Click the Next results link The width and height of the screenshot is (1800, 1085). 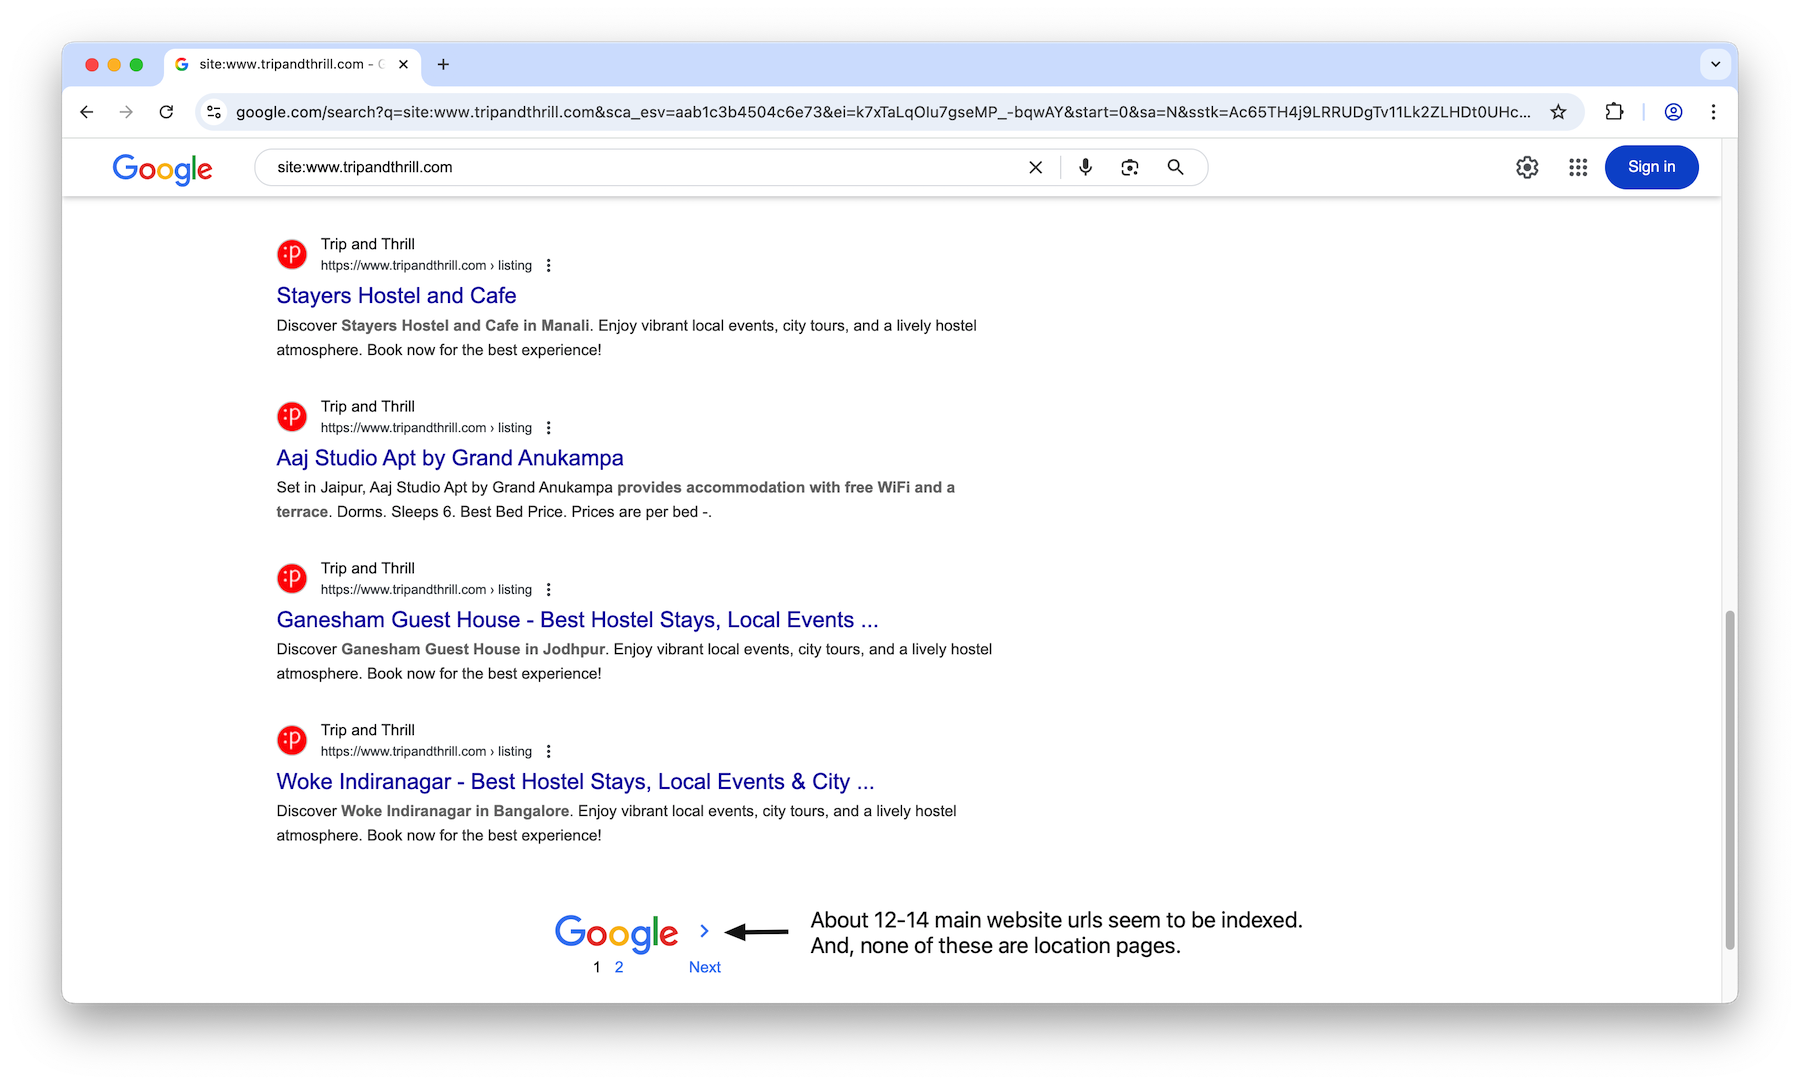pyautogui.click(x=705, y=967)
